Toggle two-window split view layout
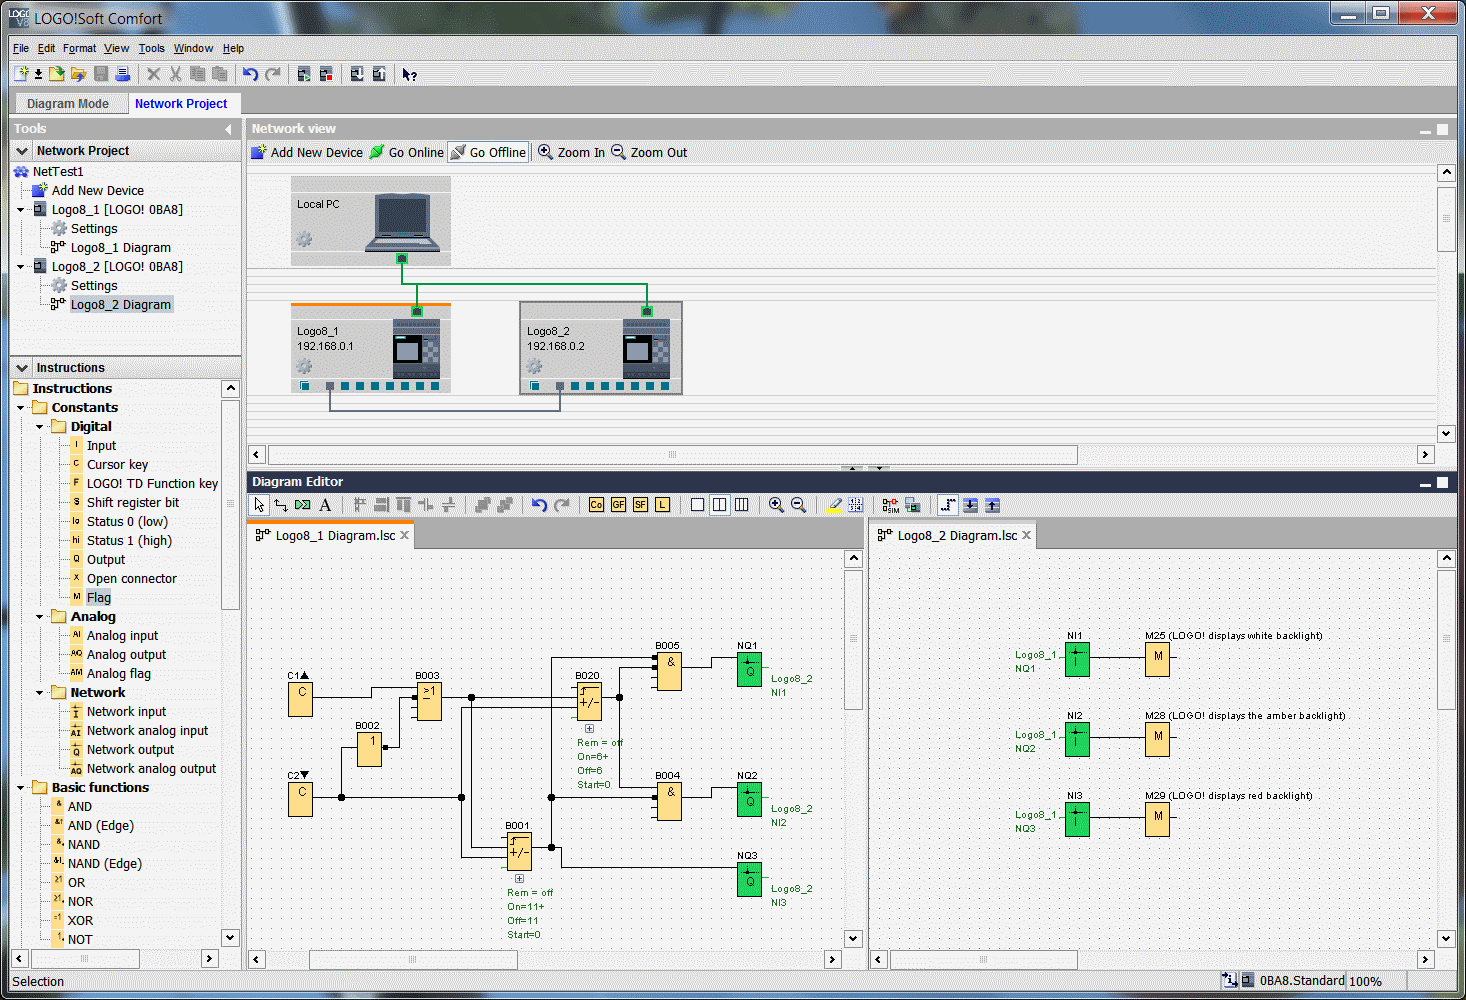 (719, 505)
